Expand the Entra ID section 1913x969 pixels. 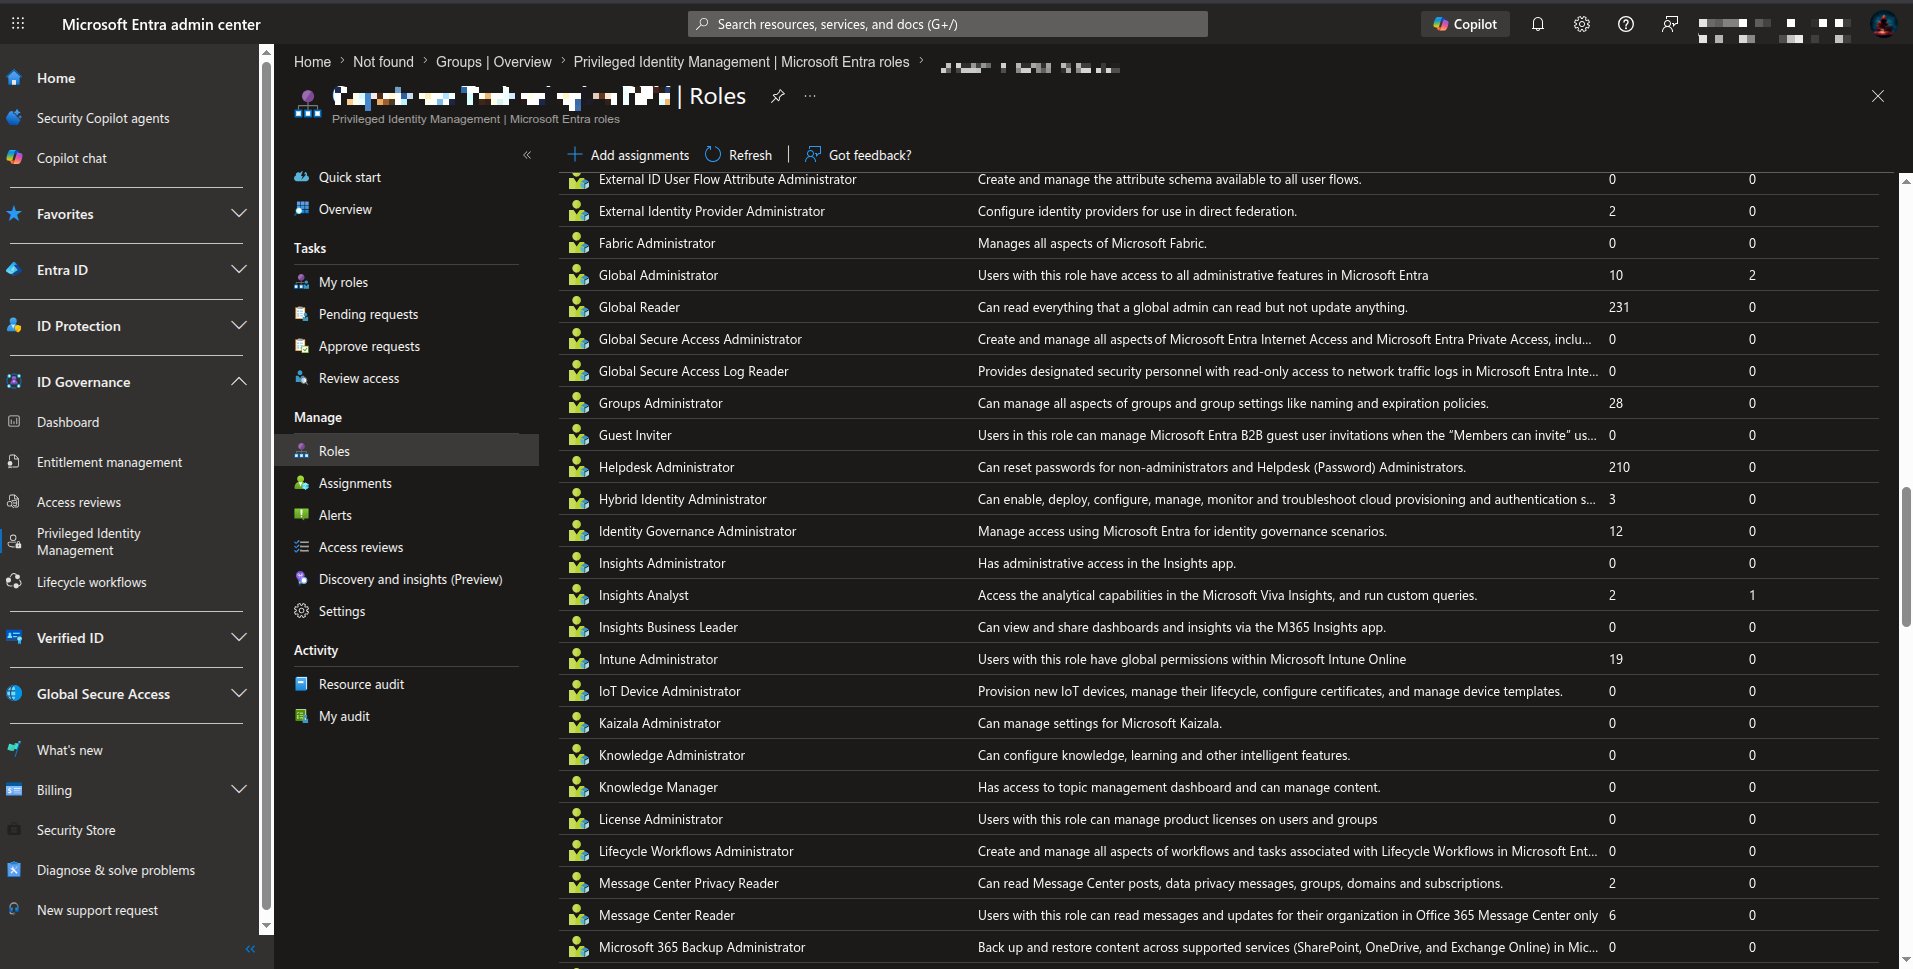tap(239, 270)
